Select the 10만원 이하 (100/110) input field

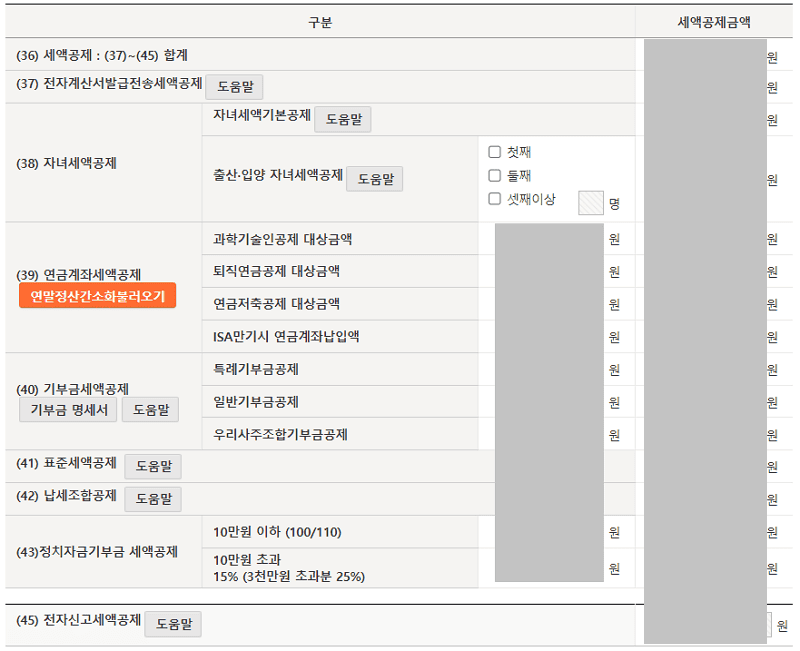coord(549,532)
